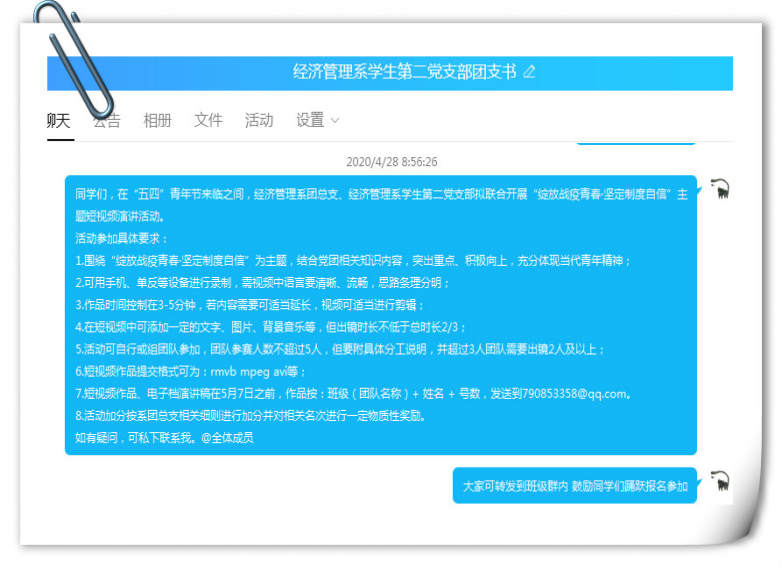Switch to the 聊天 tab

tap(60, 121)
